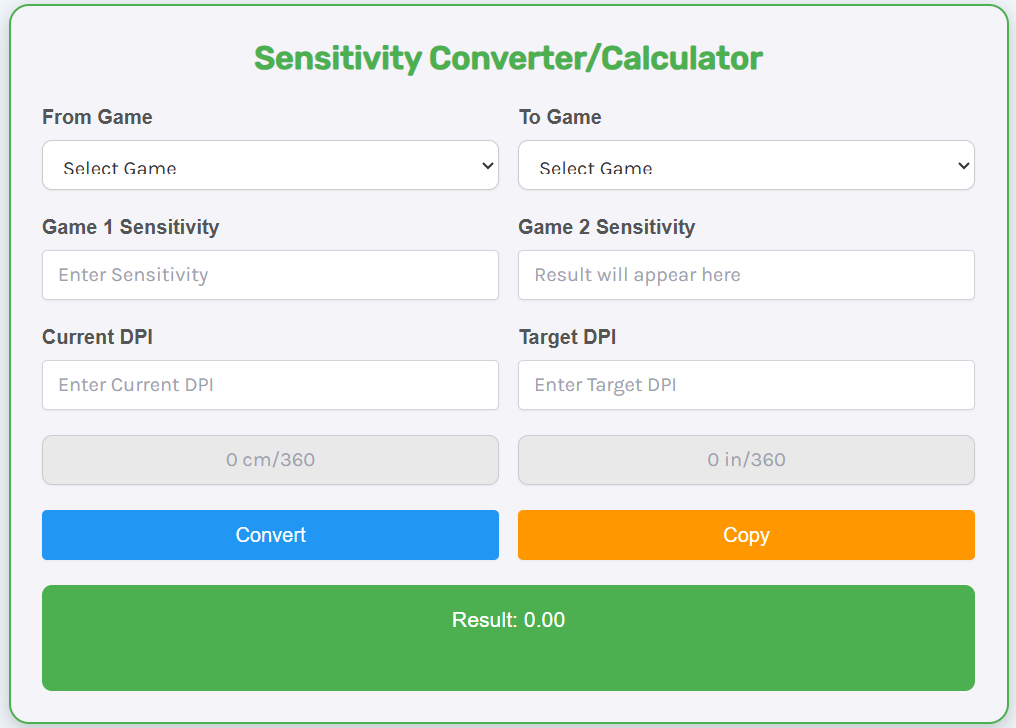Select the Game 2 Sensitivity result field

point(746,275)
